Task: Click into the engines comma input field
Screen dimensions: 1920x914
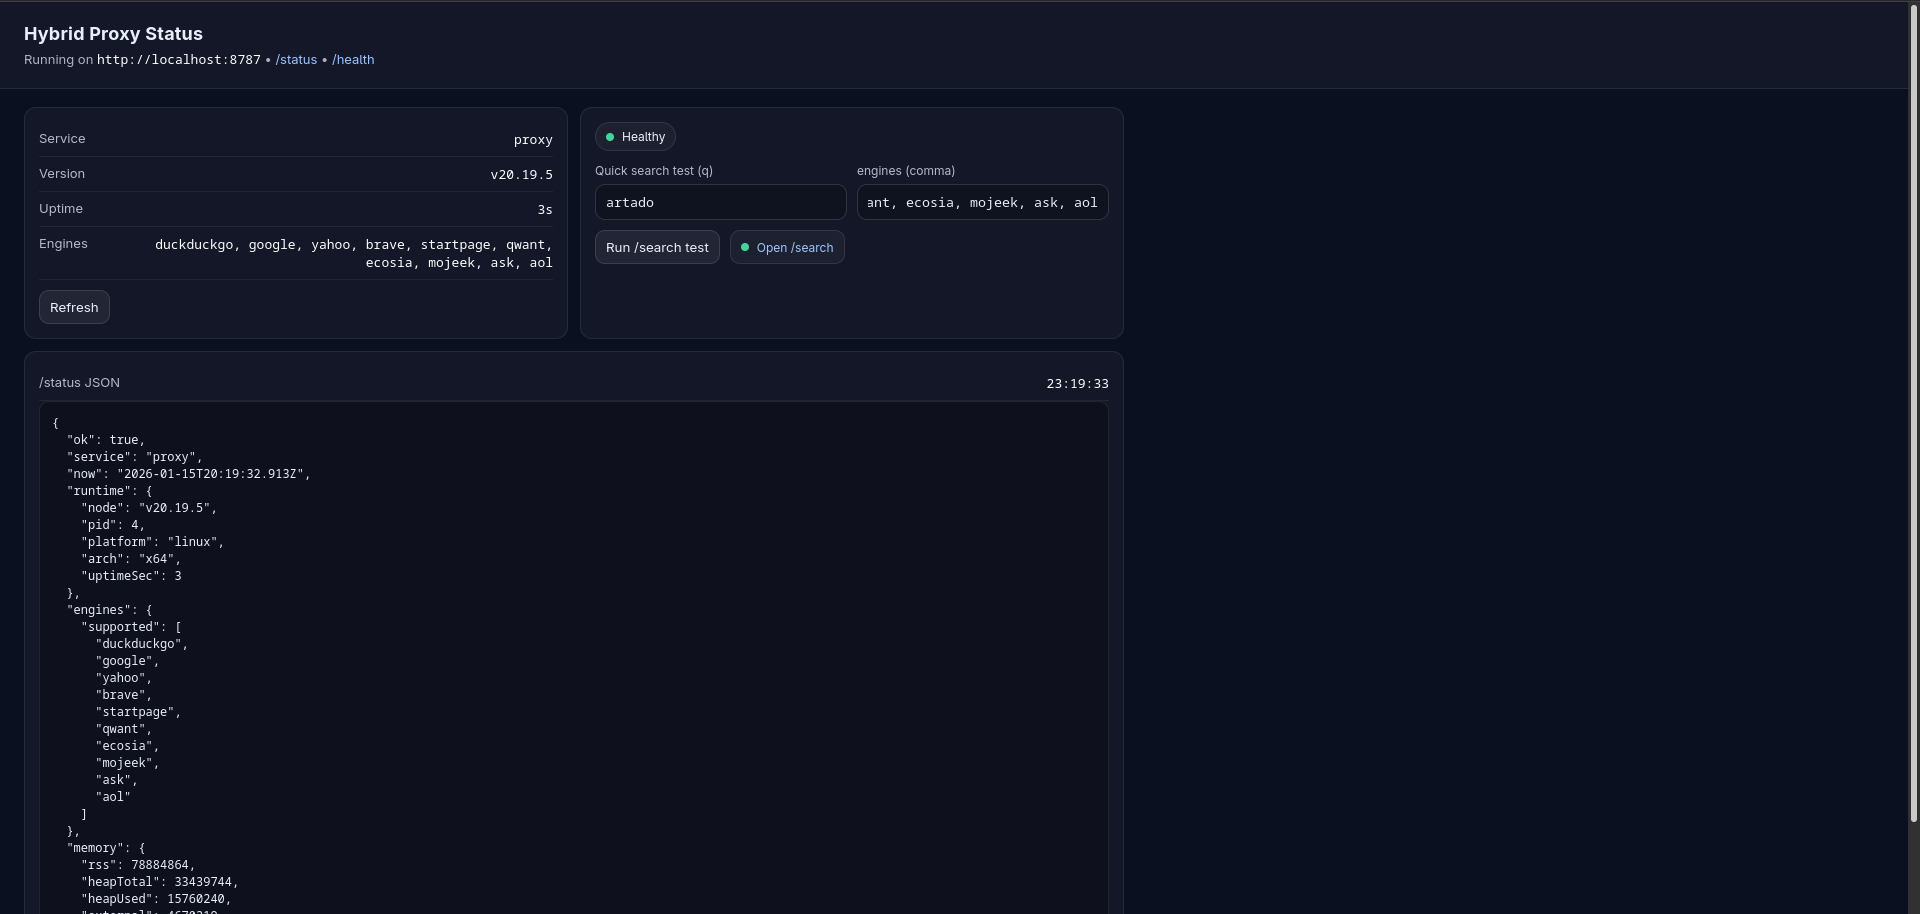Action: pyautogui.click(x=982, y=202)
